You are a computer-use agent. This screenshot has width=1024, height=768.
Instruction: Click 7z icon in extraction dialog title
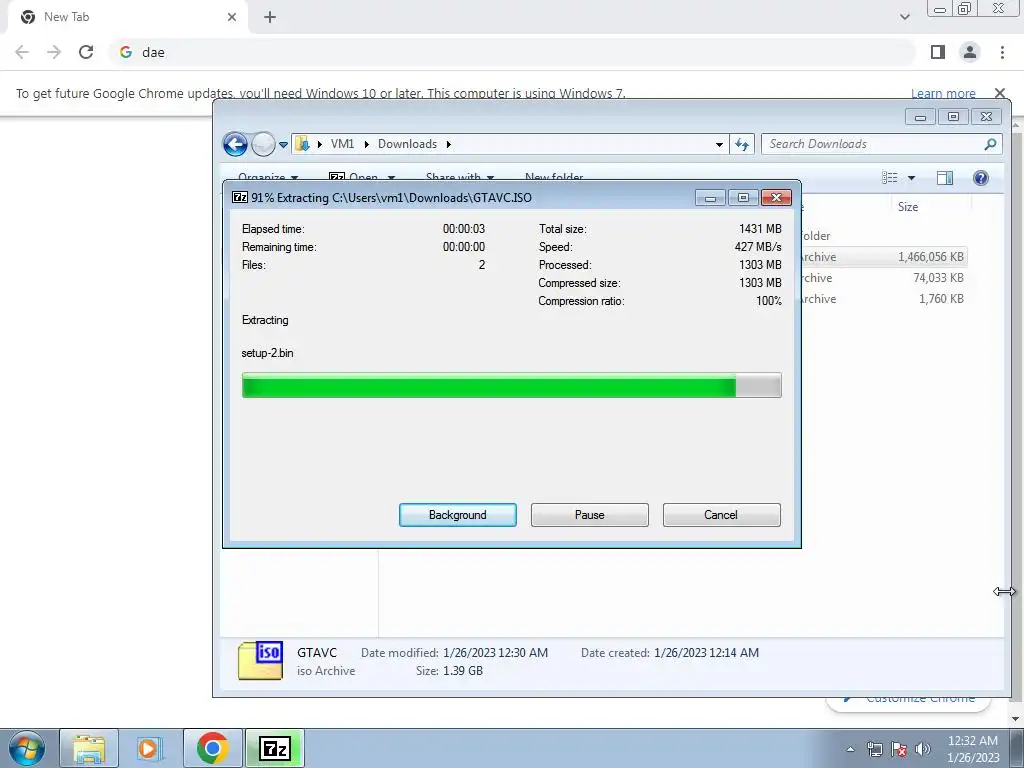click(240, 197)
